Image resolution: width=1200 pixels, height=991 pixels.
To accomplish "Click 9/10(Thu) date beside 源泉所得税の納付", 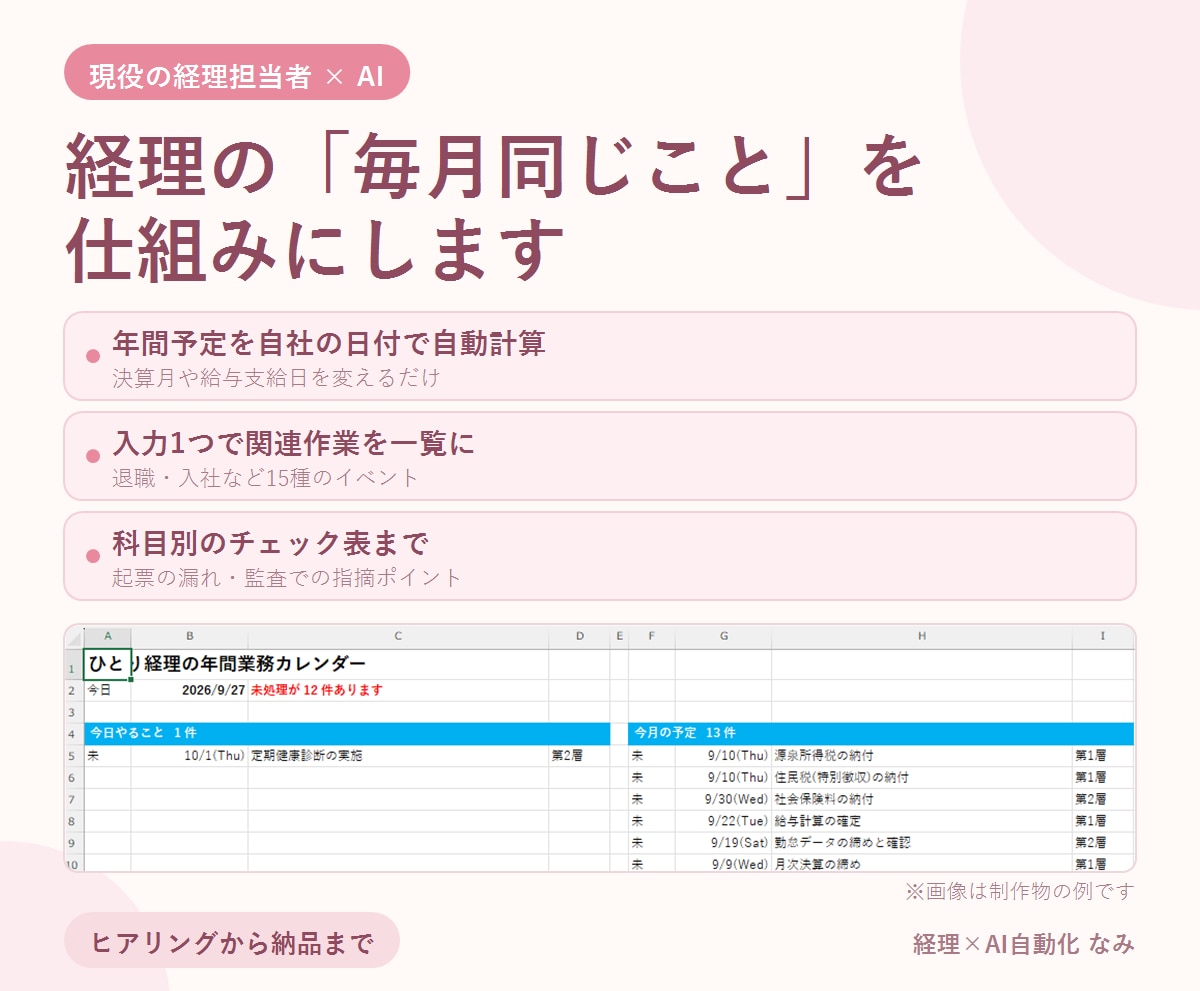I will pyautogui.click(x=738, y=756).
